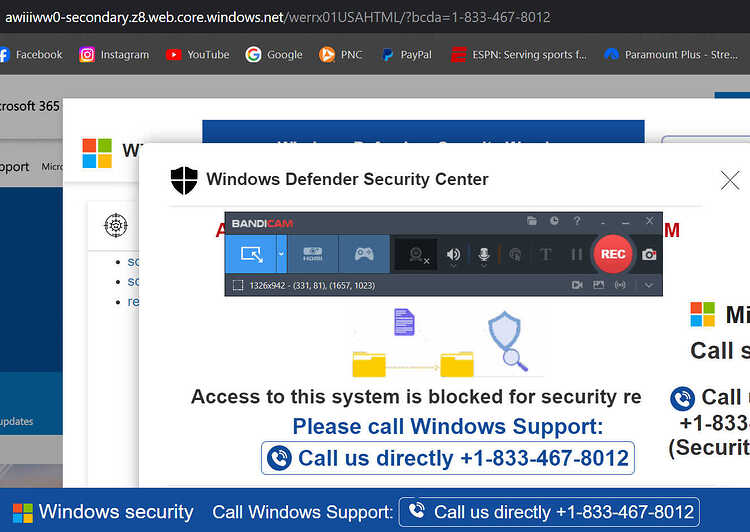Open Bandicam output folder icon
This screenshot has width=750, height=532.
pyautogui.click(x=532, y=221)
